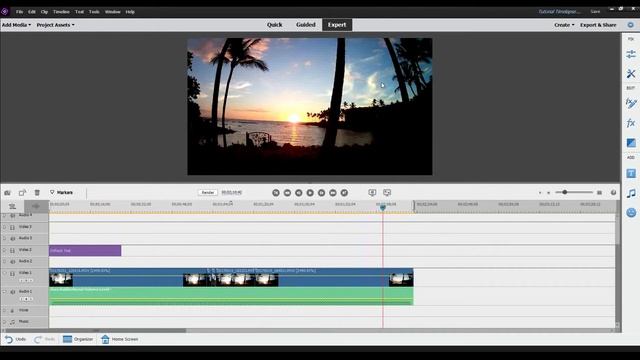Mute the Audio 1 track
Image resolution: width=640 pixels, height=360 pixels.
pyautogui.click(x=12, y=292)
